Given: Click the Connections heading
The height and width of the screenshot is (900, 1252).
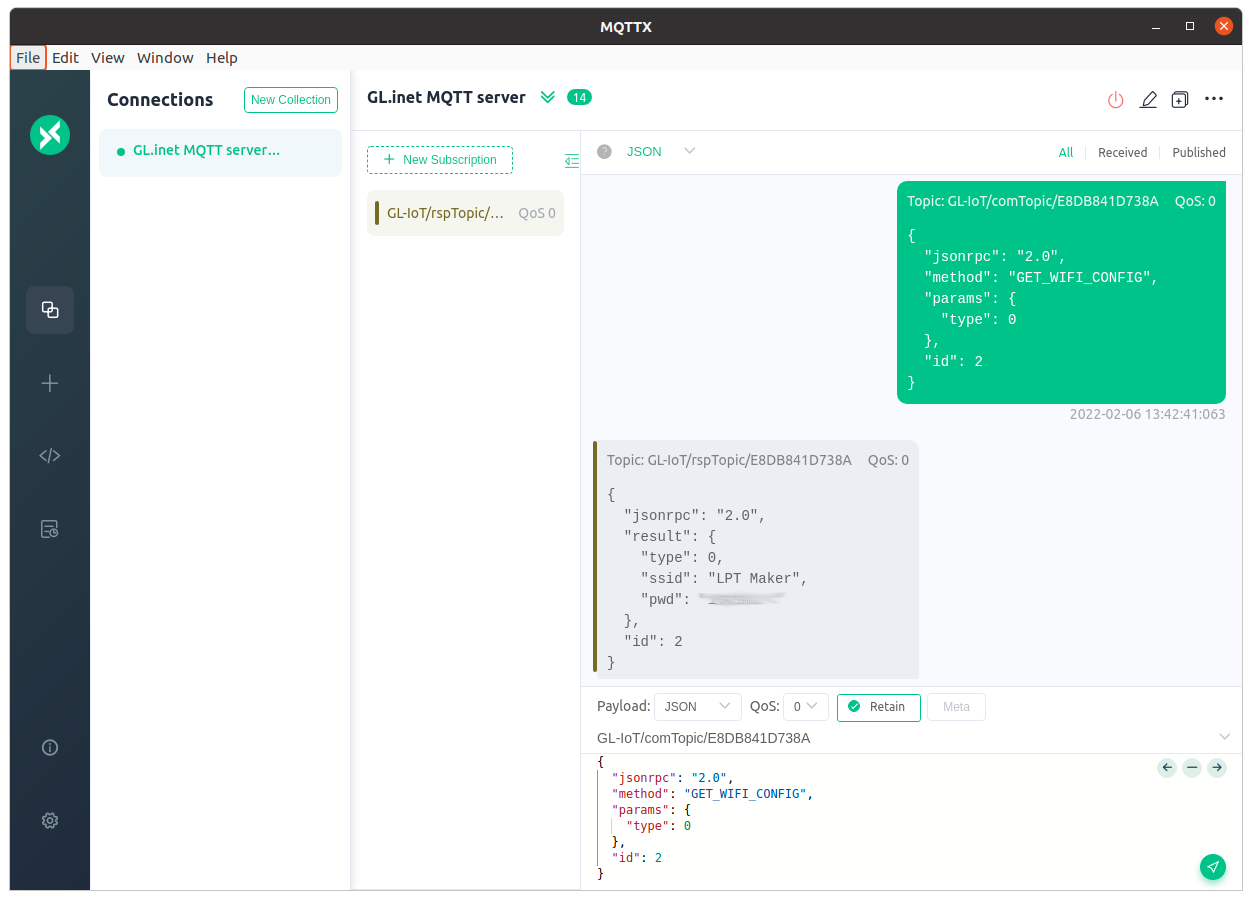Looking at the screenshot, I should pos(160,100).
